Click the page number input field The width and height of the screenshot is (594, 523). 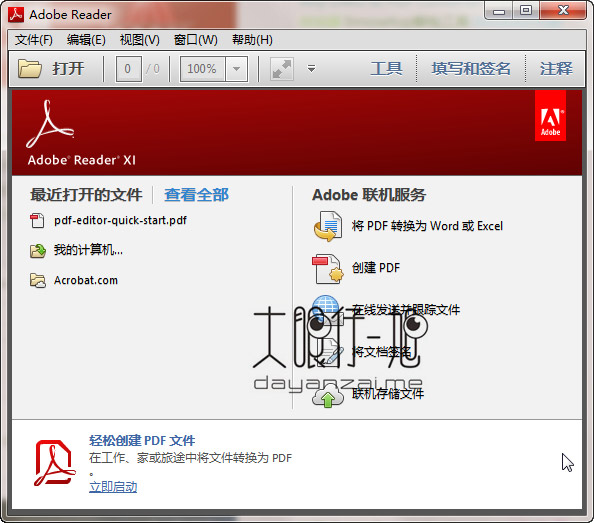coord(128,69)
